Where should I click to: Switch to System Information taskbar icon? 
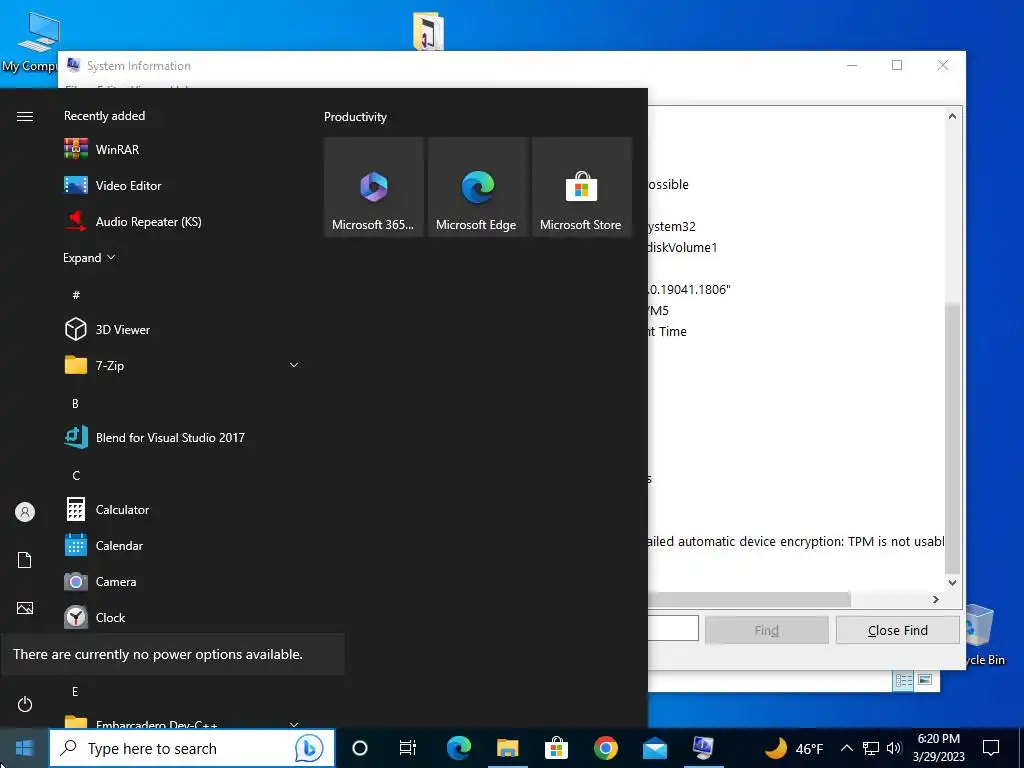click(x=703, y=748)
